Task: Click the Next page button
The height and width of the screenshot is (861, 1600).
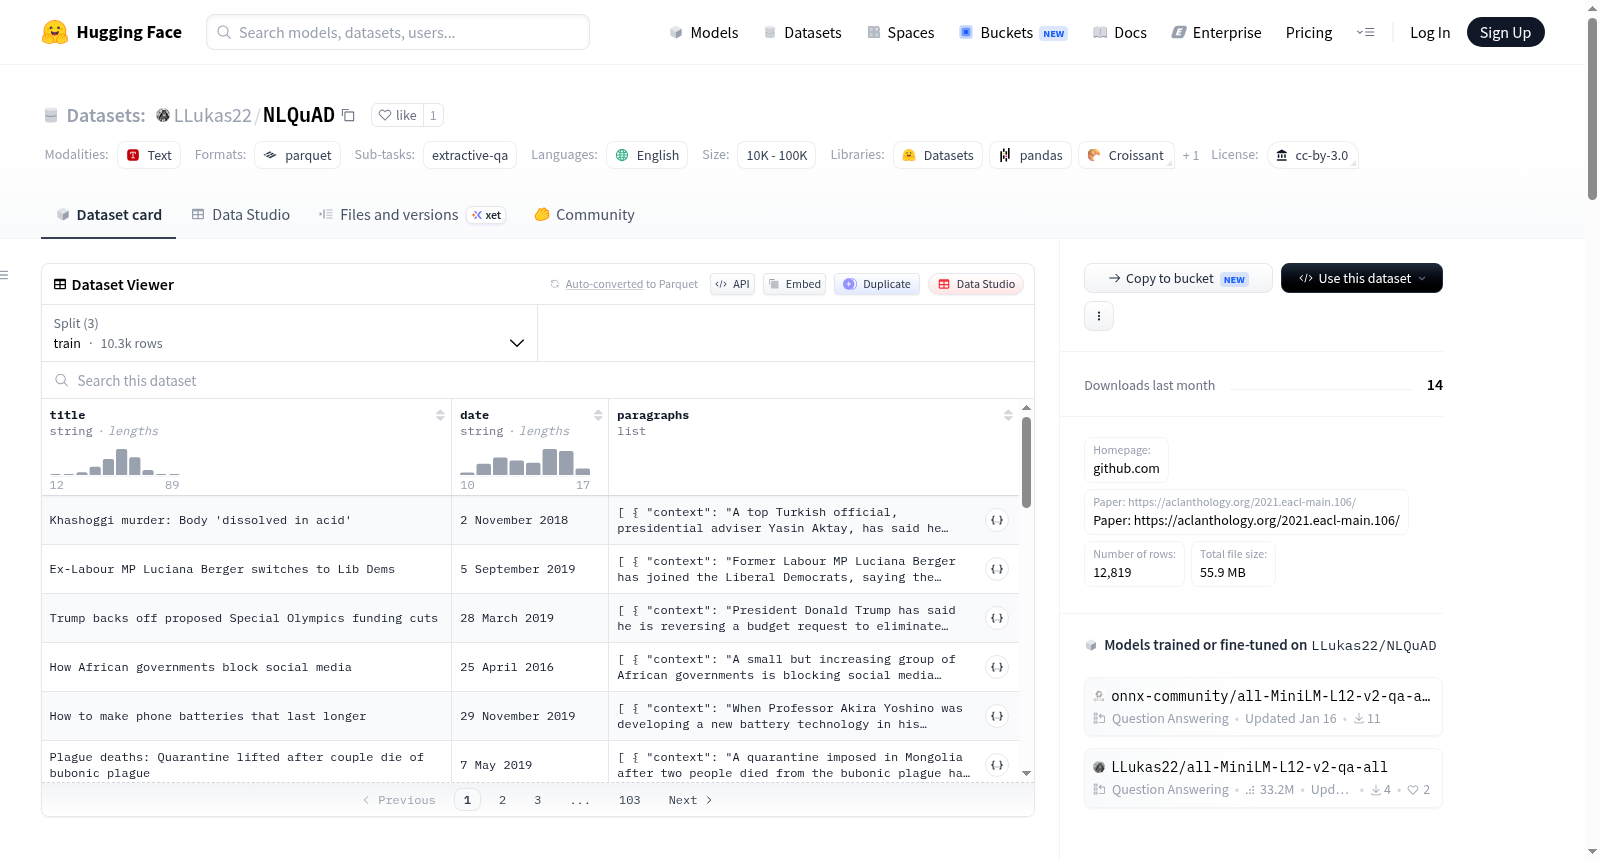Action: click(690, 800)
